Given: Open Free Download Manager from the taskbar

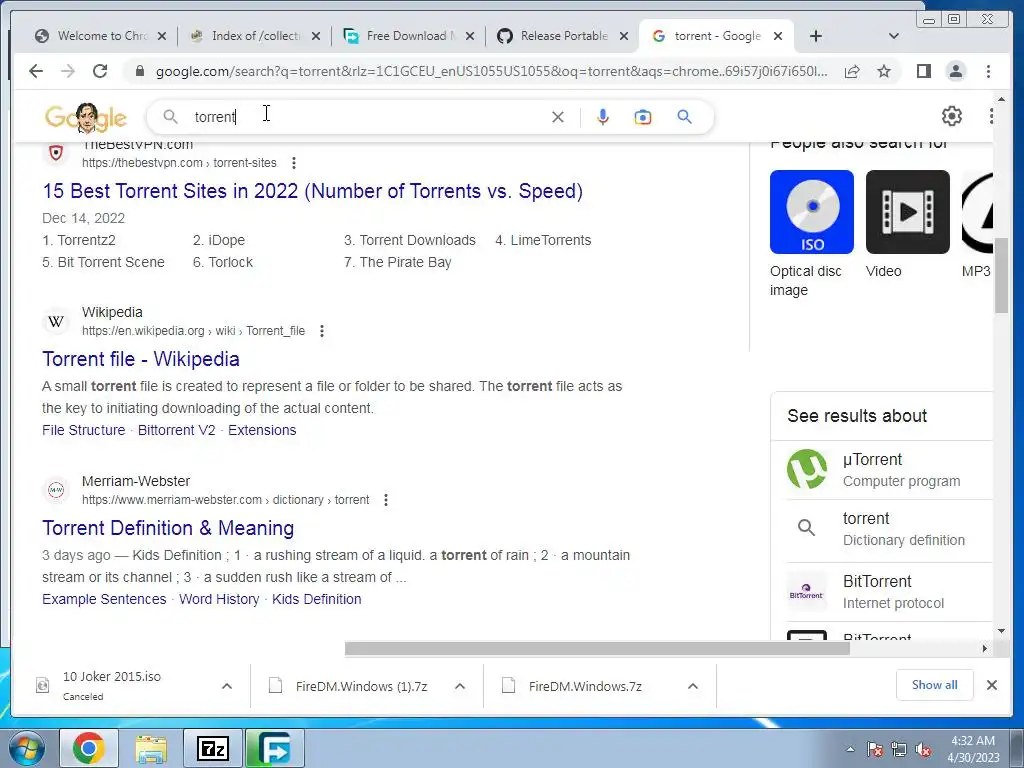Looking at the screenshot, I should 274,748.
